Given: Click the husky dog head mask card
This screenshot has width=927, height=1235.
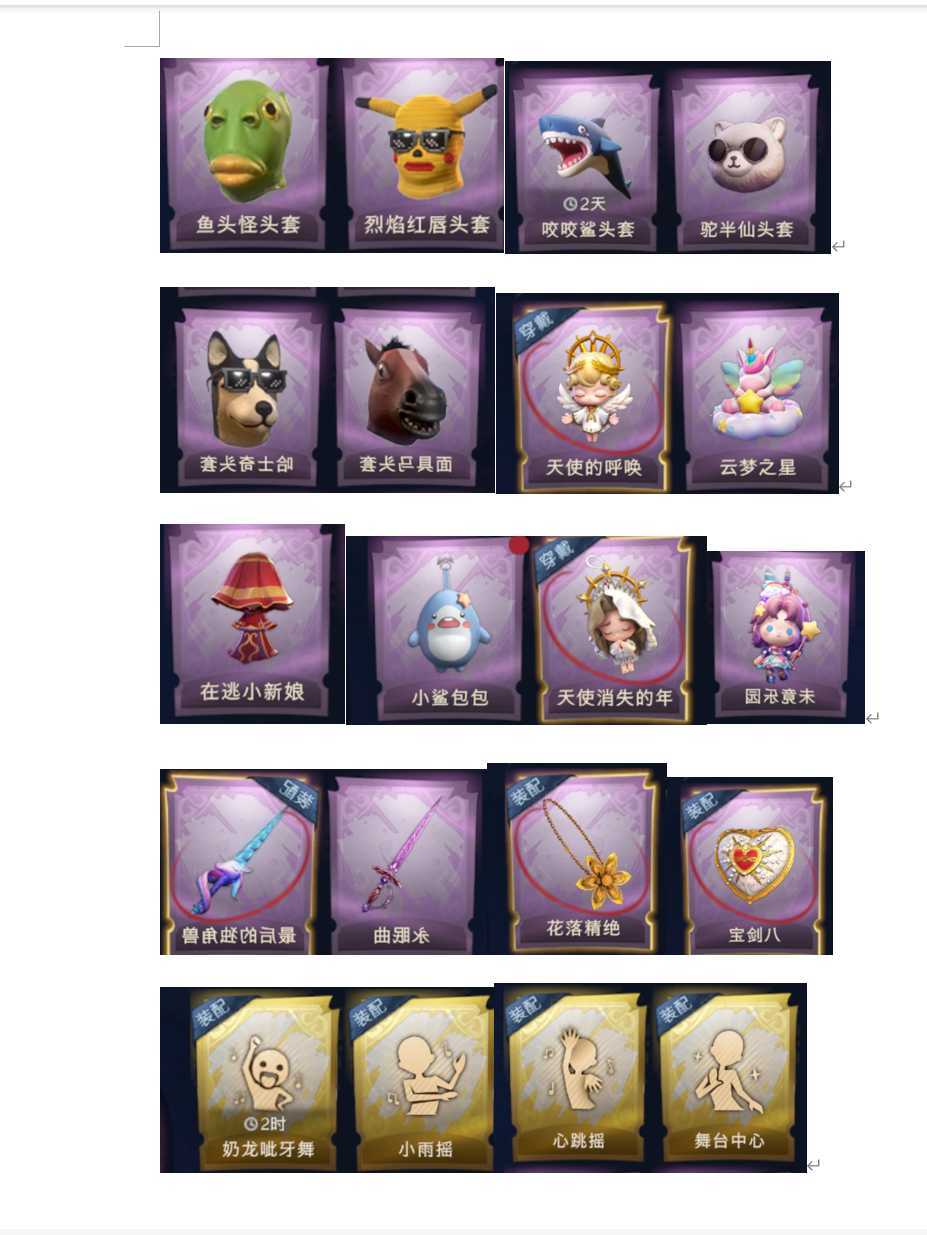Looking at the screenshot, I should click(248, 392).
